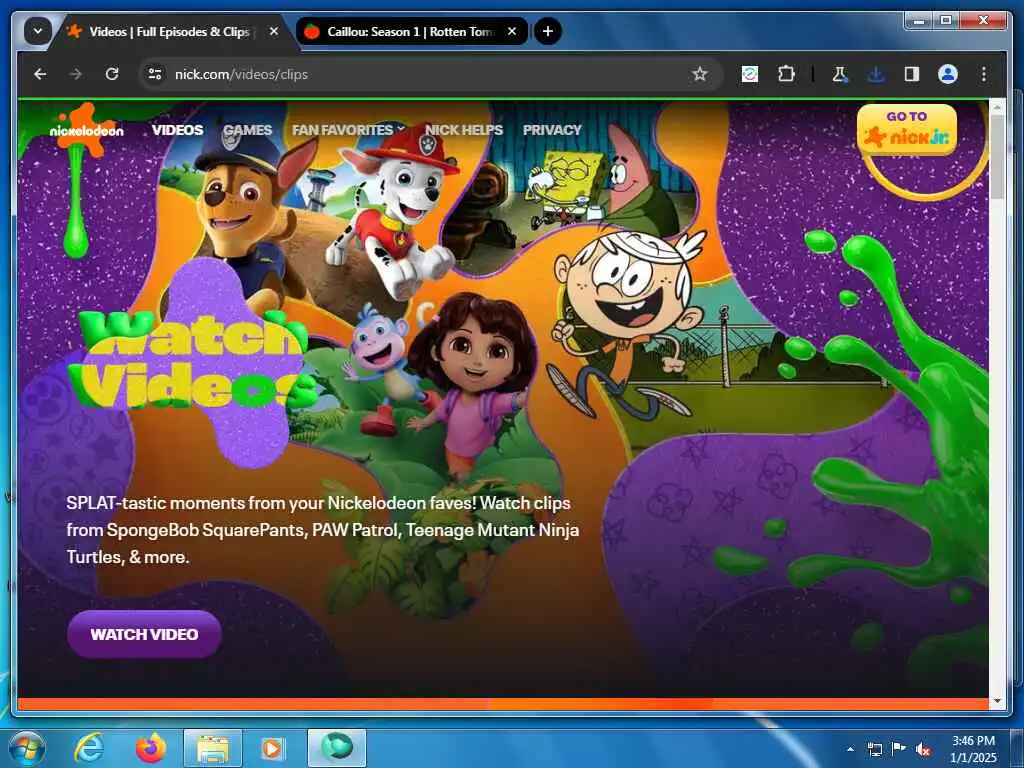Close the Caillou Rotten Tomatoes tab

(x=512, y=31)
